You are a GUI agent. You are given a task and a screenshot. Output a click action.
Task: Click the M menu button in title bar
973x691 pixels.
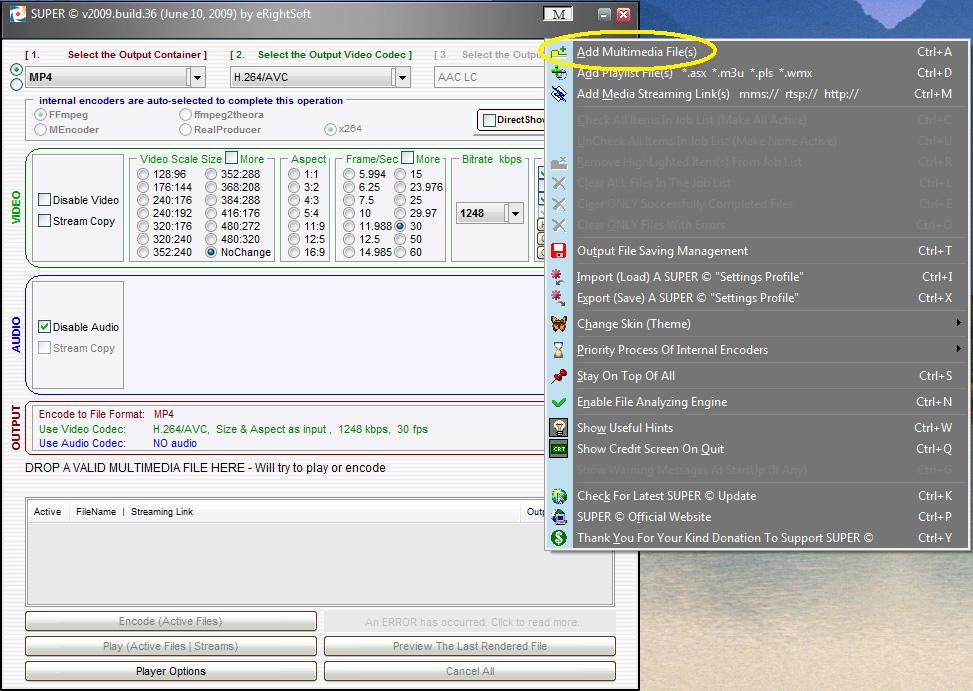click(x=558, y=14)
